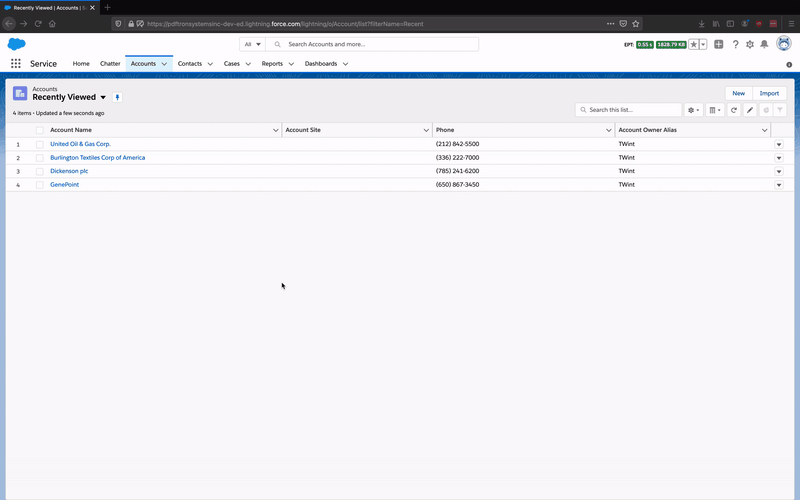Open the GenePoint account
Image resolution: width=800 pixels, height=500 pixels.
tap(64, 185)
